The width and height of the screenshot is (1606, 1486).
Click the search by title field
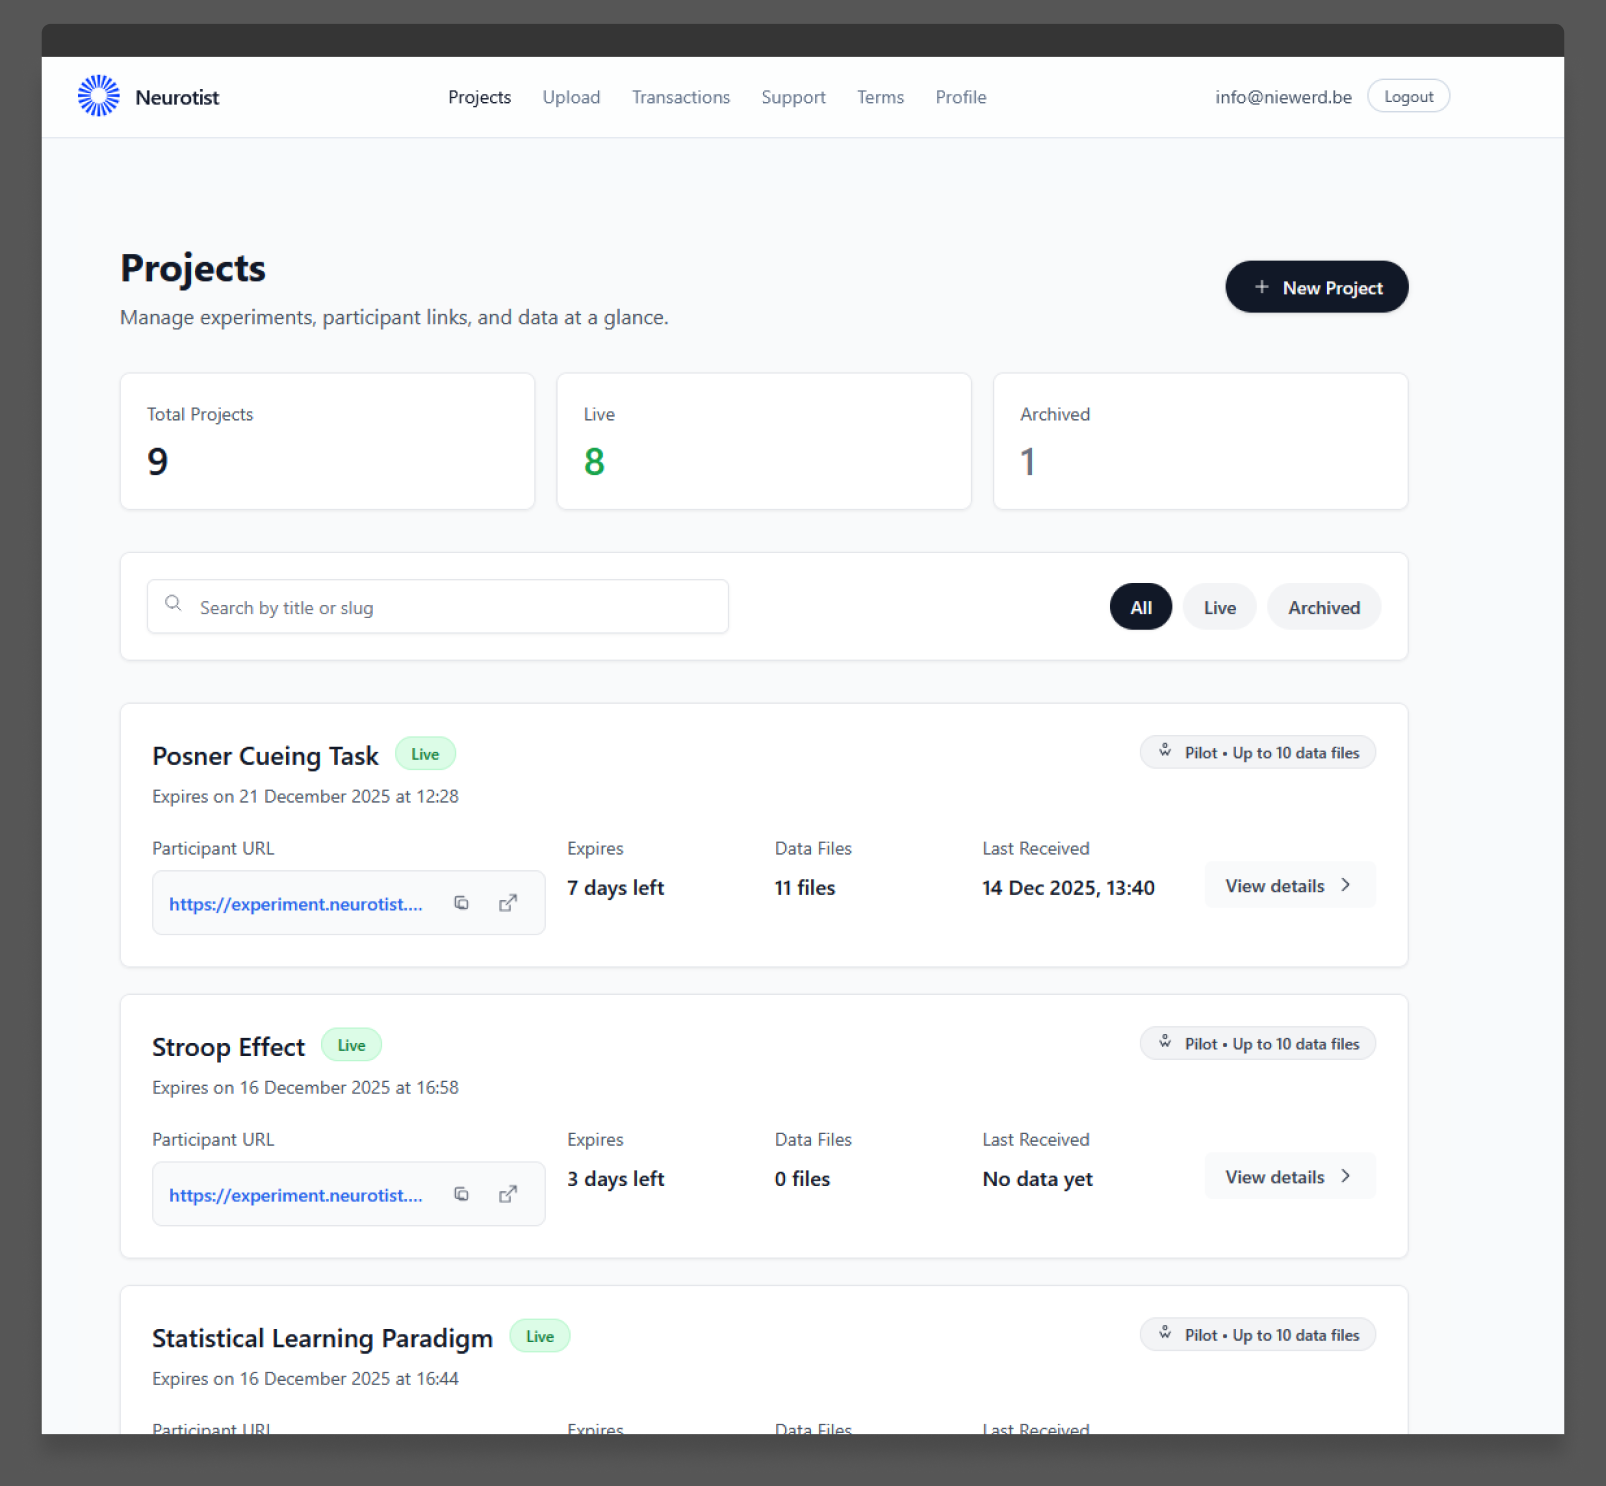(x=437, y=606)
